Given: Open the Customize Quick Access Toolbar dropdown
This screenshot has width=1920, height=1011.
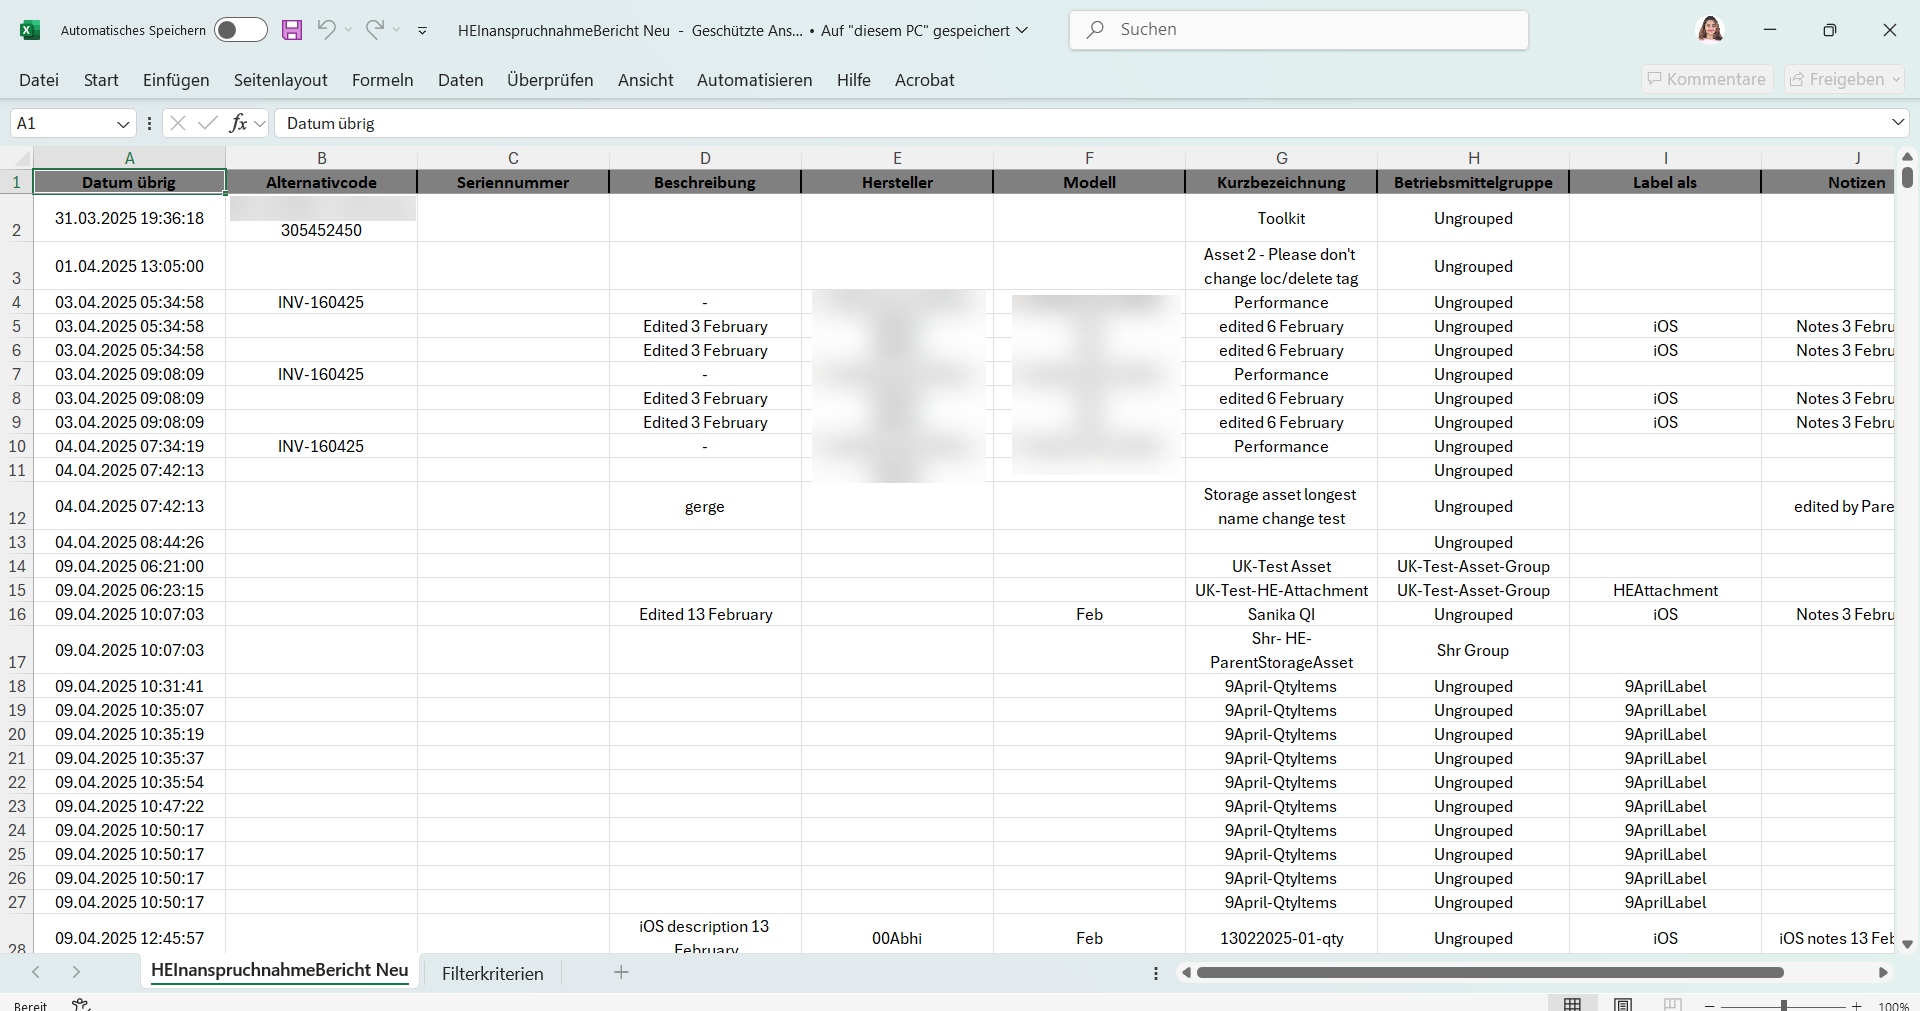Looking at the screenshot, I should point(422,31).
